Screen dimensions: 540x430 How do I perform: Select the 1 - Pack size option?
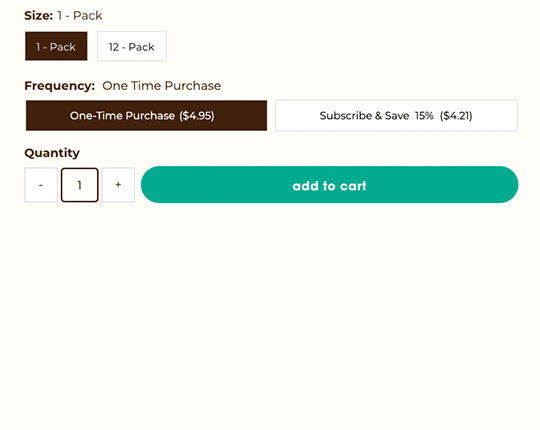(56, 46)
